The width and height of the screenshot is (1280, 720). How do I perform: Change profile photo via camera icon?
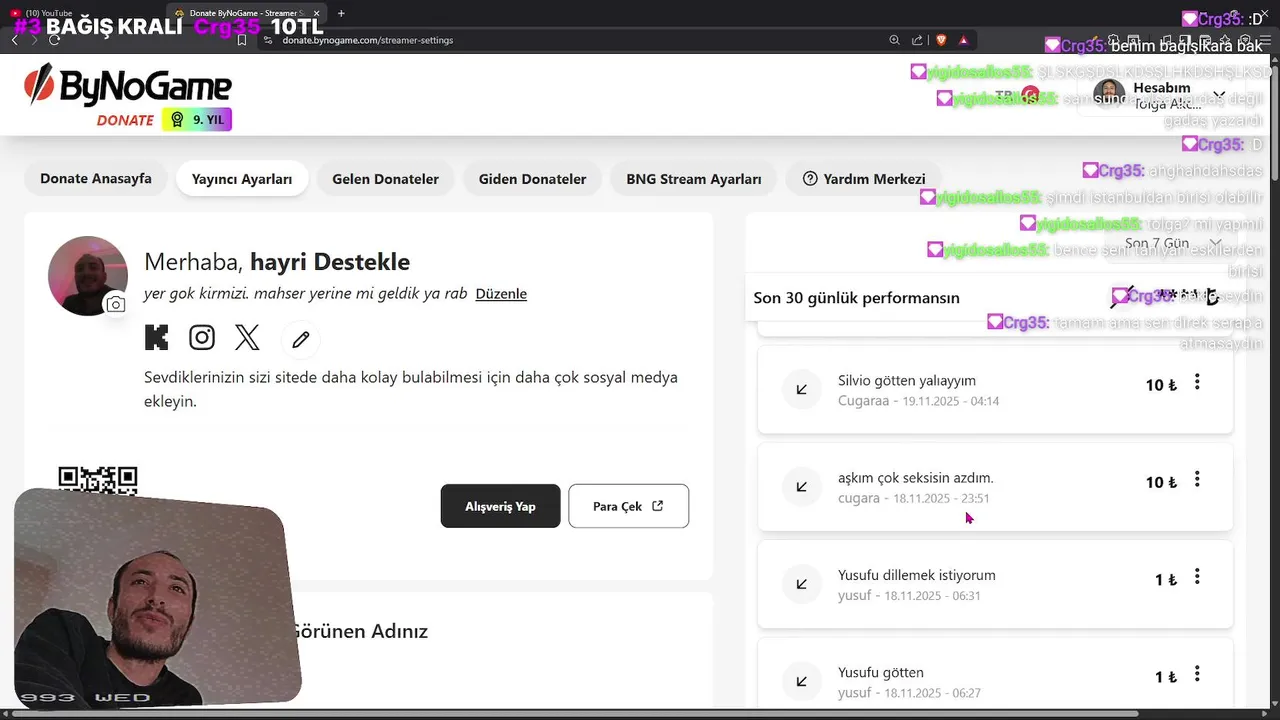click(x=116, y=304)
